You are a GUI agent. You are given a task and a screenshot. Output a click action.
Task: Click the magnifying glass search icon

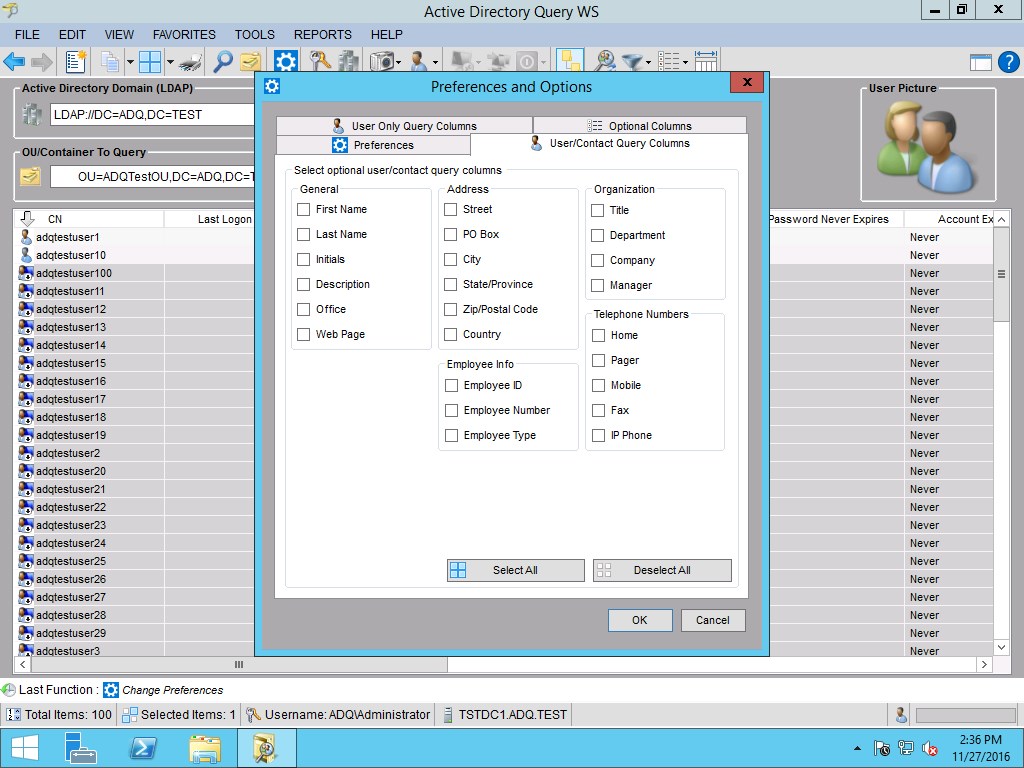click(x=223, y=62)
